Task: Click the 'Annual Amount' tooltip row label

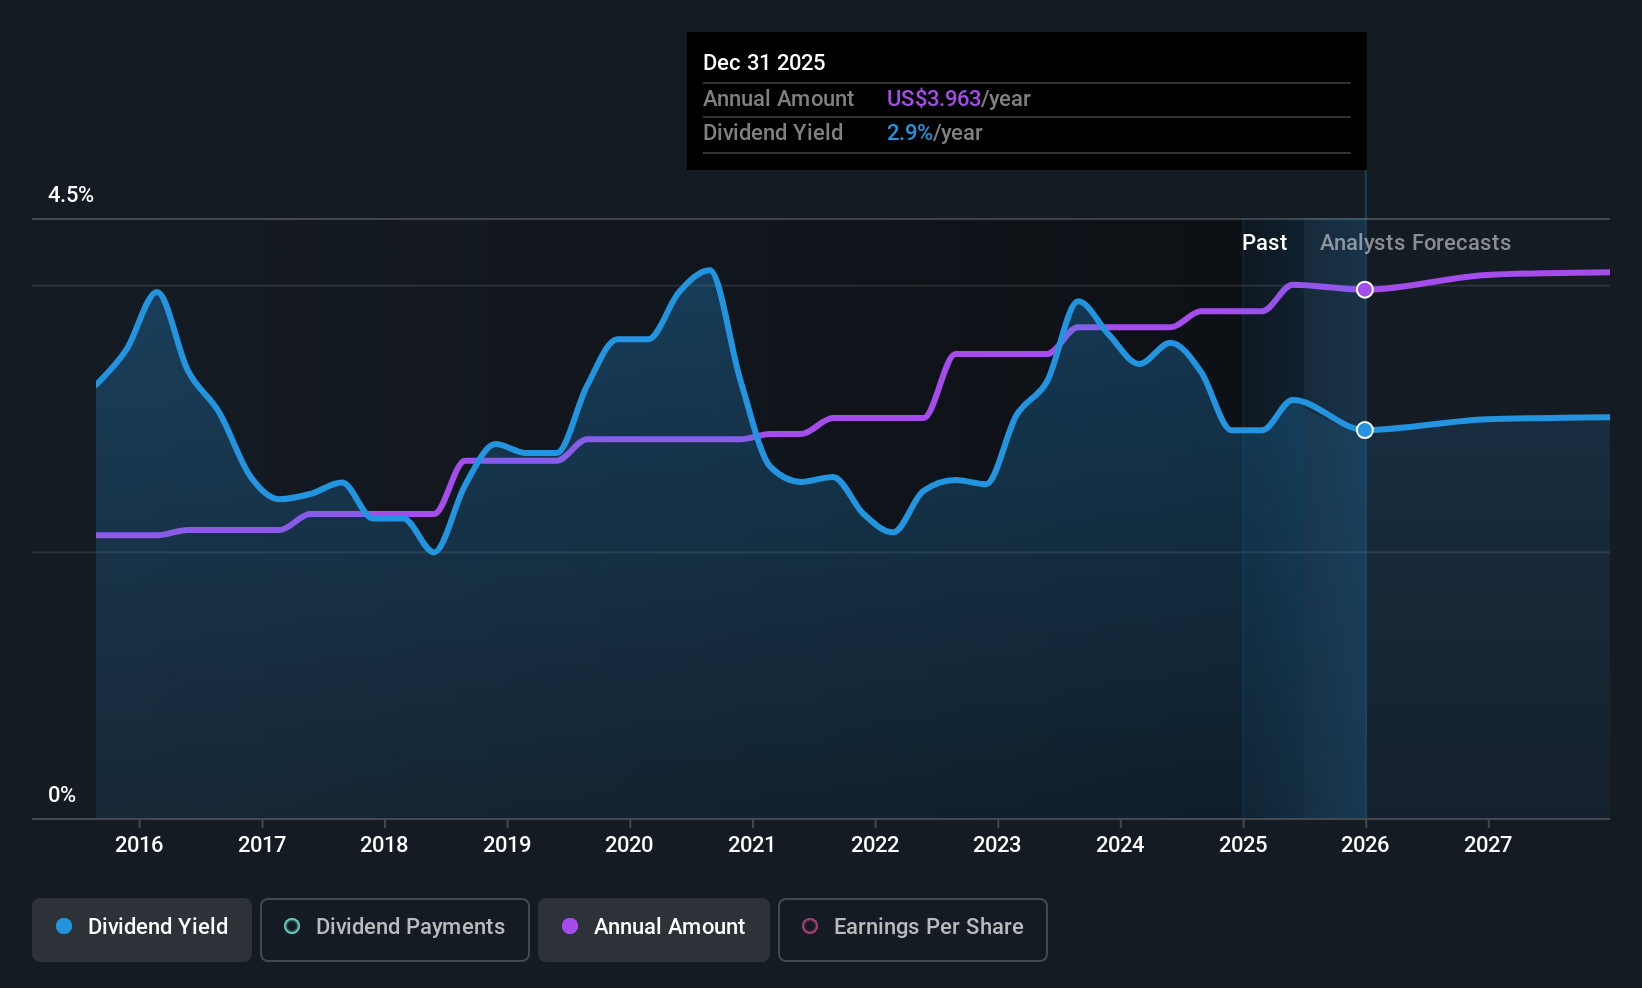Action: [778, 99]
